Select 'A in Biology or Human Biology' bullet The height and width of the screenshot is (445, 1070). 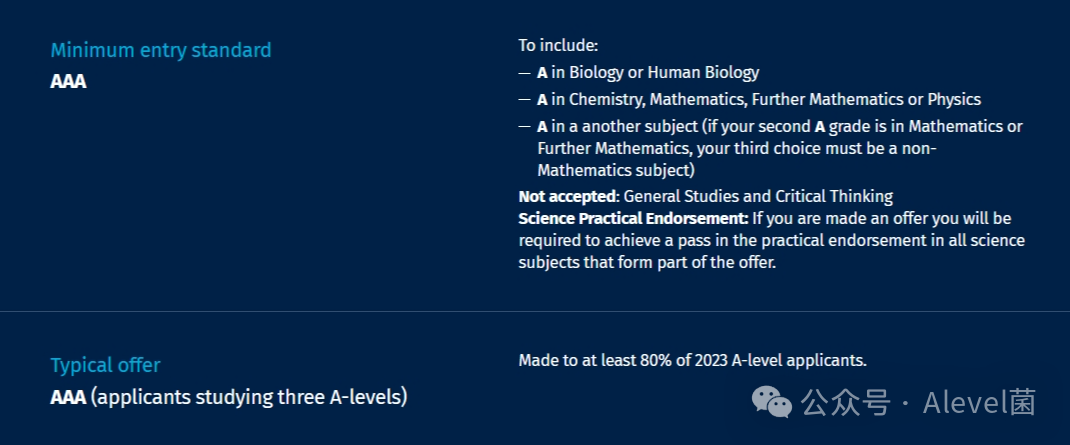(x=648, y=72)
